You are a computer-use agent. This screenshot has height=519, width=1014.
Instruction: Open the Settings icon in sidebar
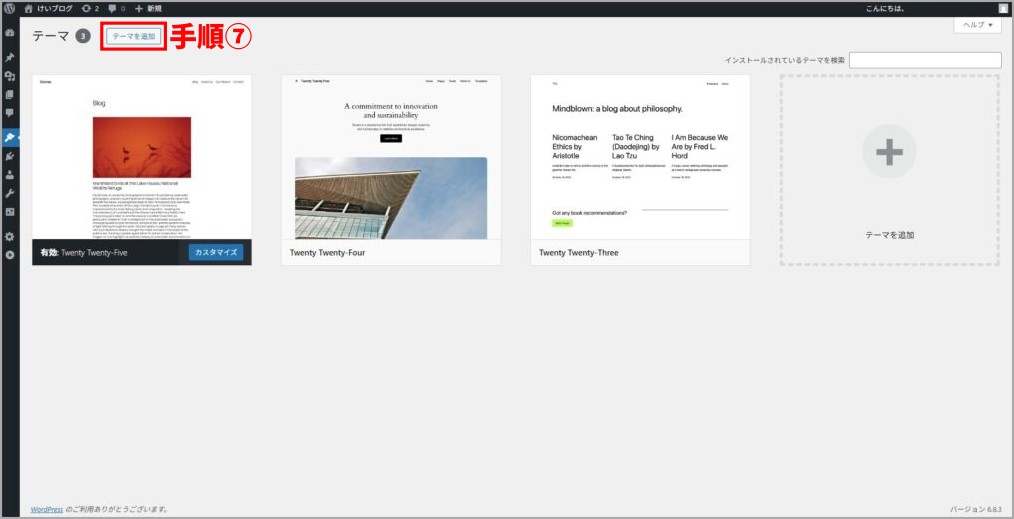tap(10, 236)
